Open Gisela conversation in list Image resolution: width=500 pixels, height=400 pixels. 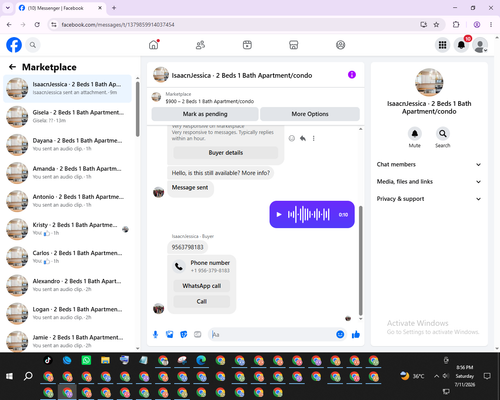(x=67, y=117)
